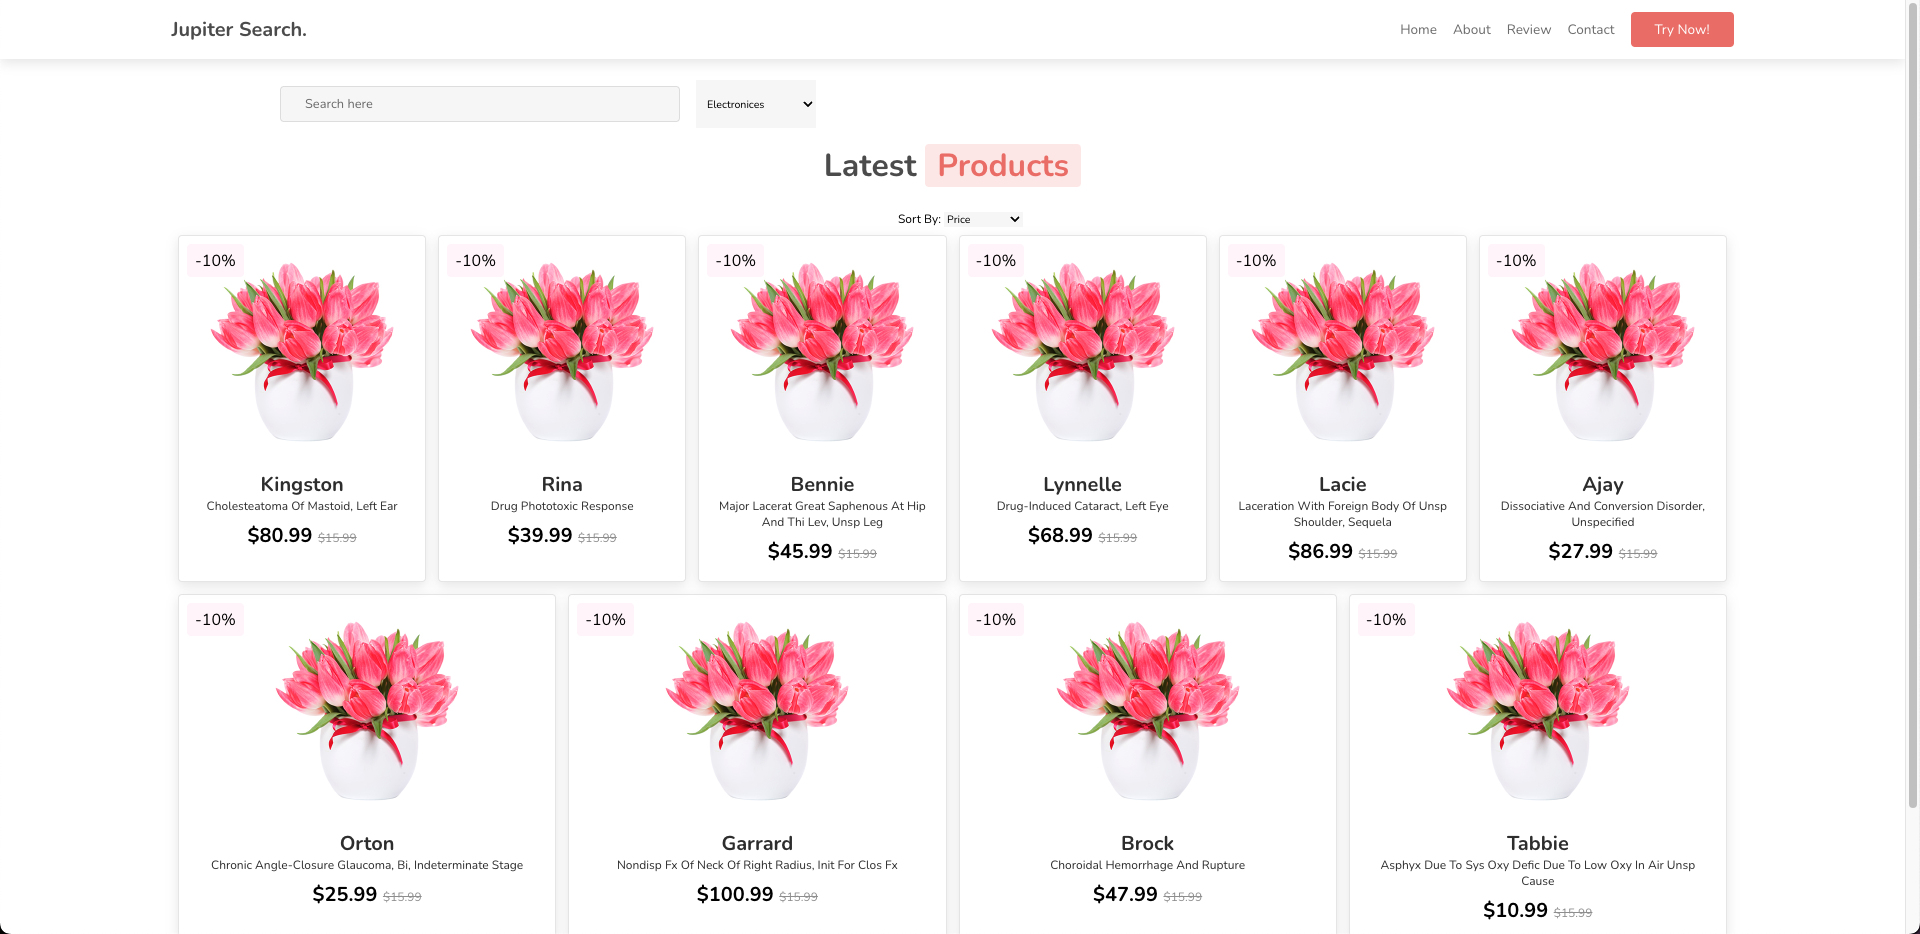Click the Garrard product name
This screenshot has width=1920, height=934.
(x=757, y=843)
